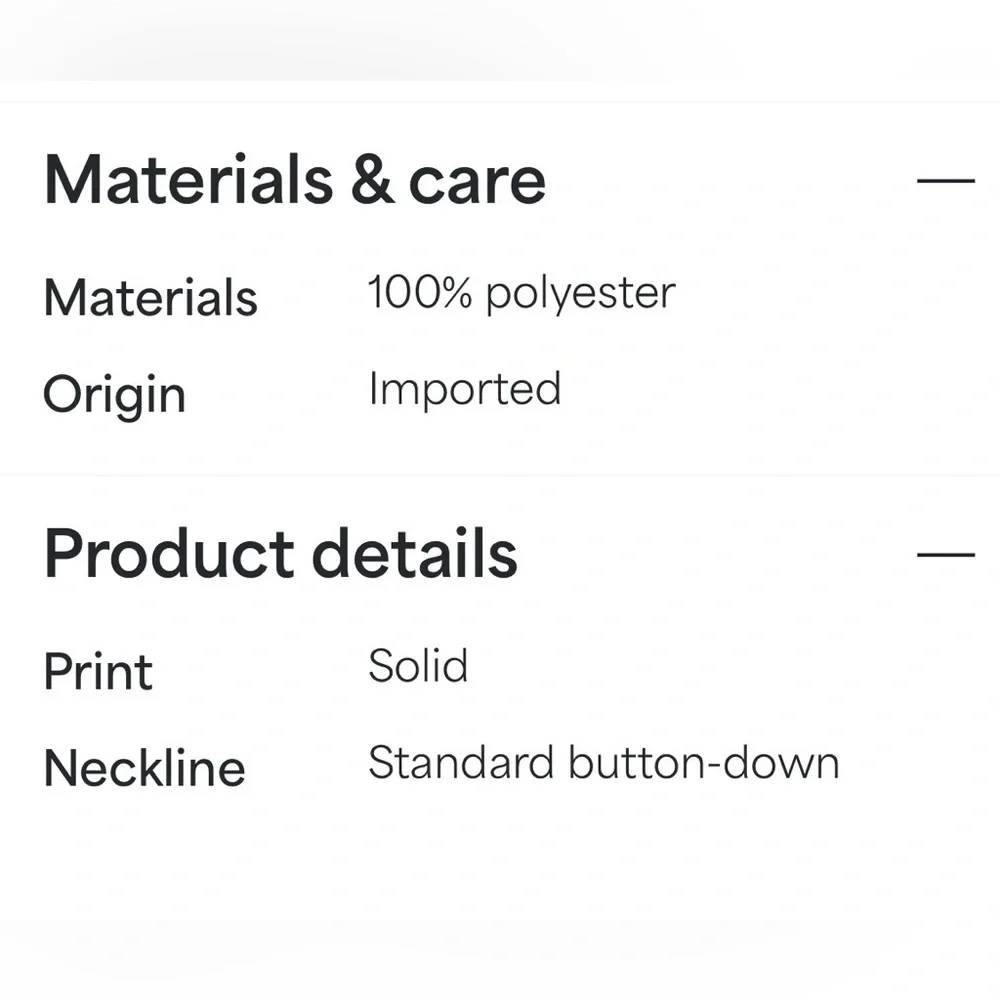This screenshot has width=1000, height=1000.
Task: Select the Materials row label
Action: tap(151, 298)
